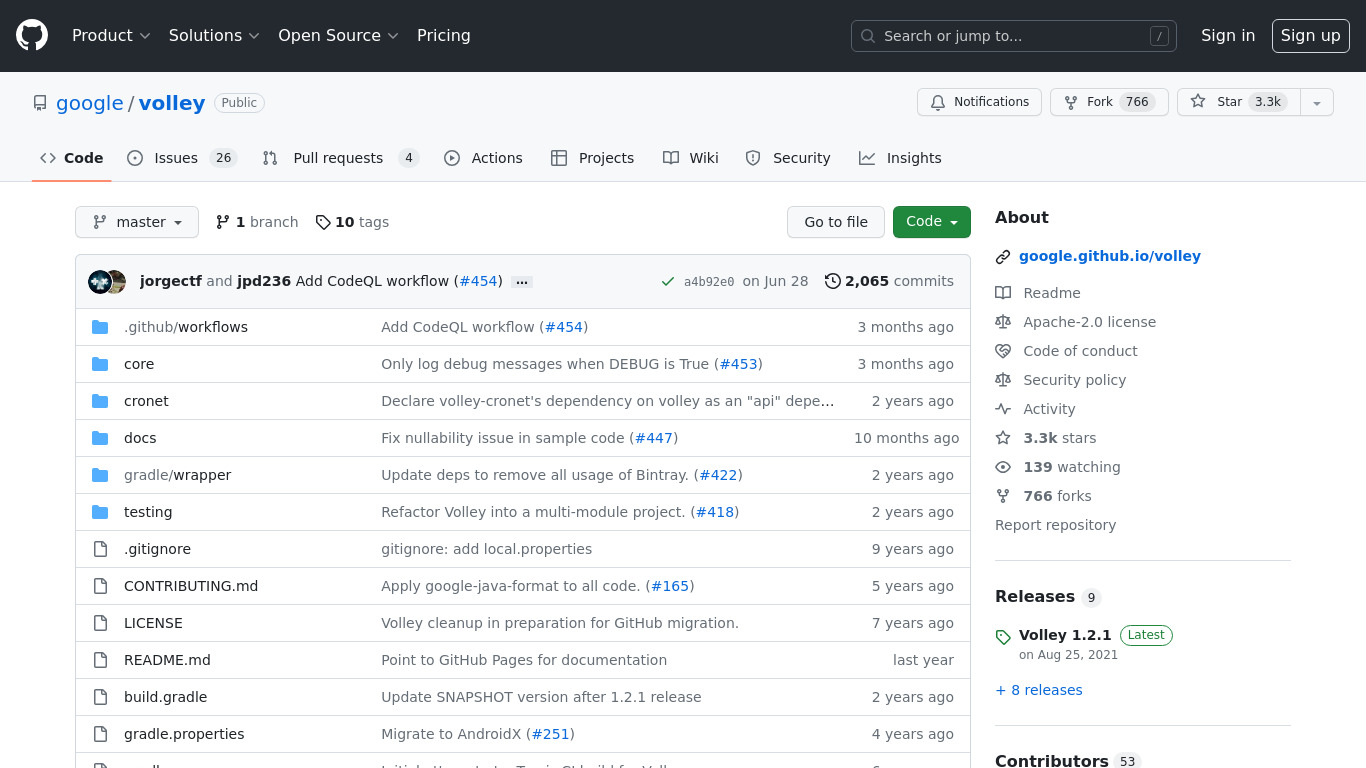Focus the Search or jump to field
This screenshot has width=1366, height=768.
1014,36
